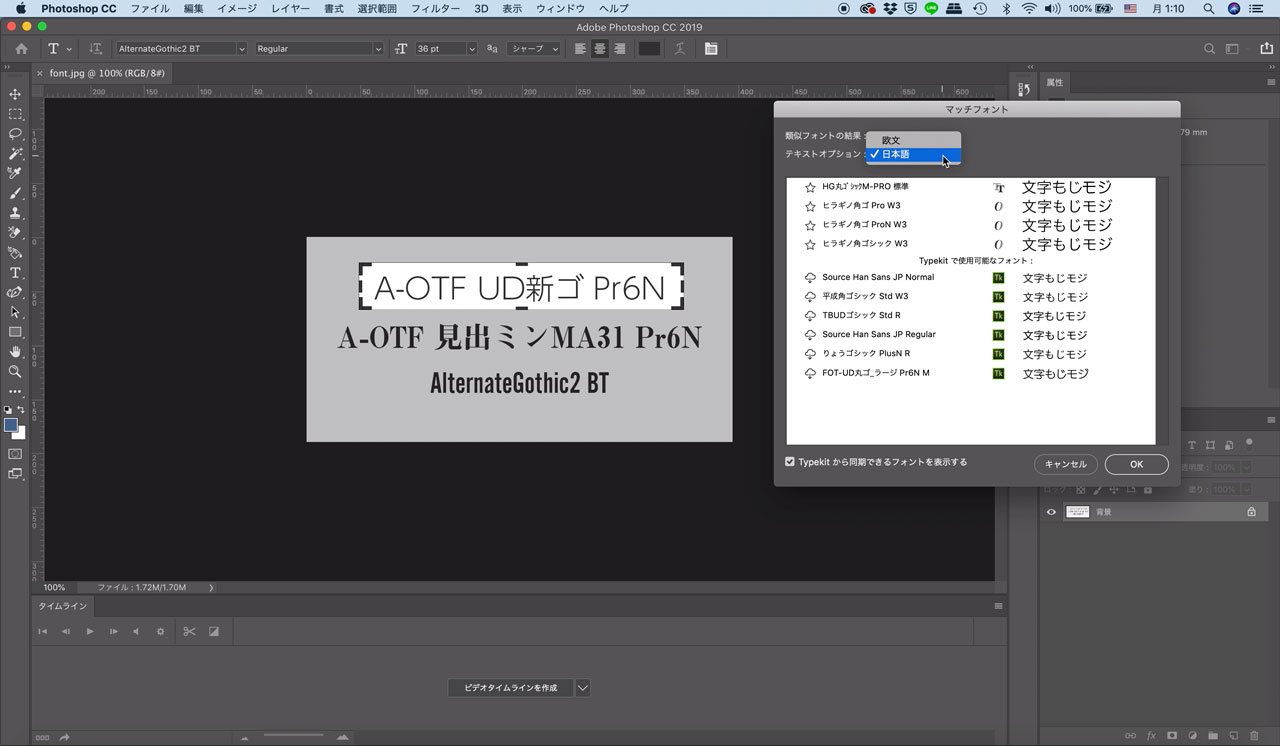This screenshot has width=1280, height=746.
Task: Select the Magic Wand tool
Action: click(x=15, y=153)
